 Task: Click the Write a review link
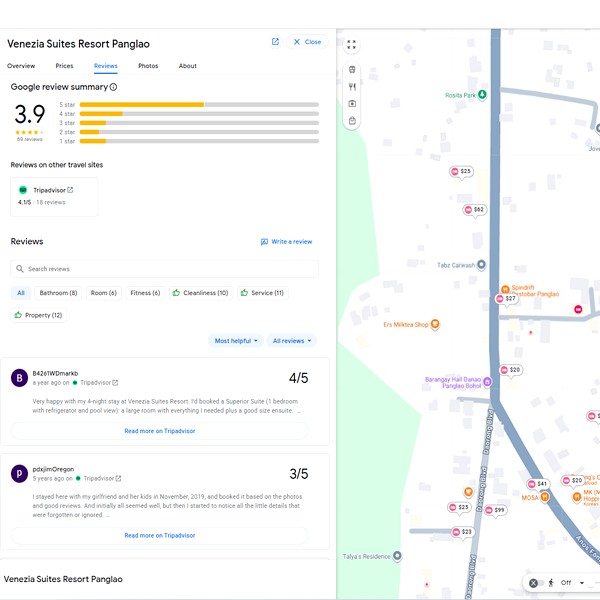point(287,242)
